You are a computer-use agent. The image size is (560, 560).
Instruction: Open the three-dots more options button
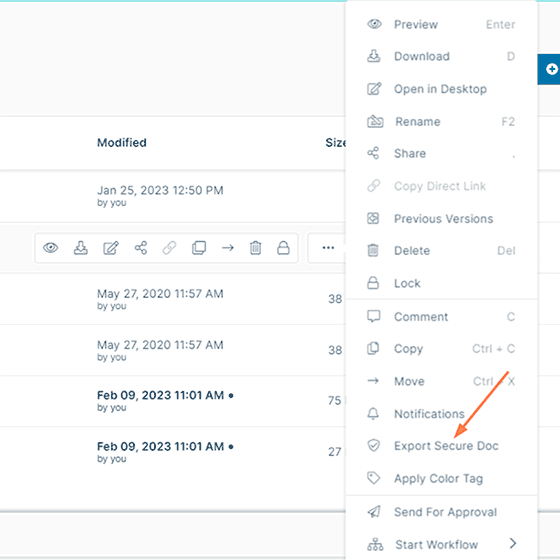pos(328,248)
